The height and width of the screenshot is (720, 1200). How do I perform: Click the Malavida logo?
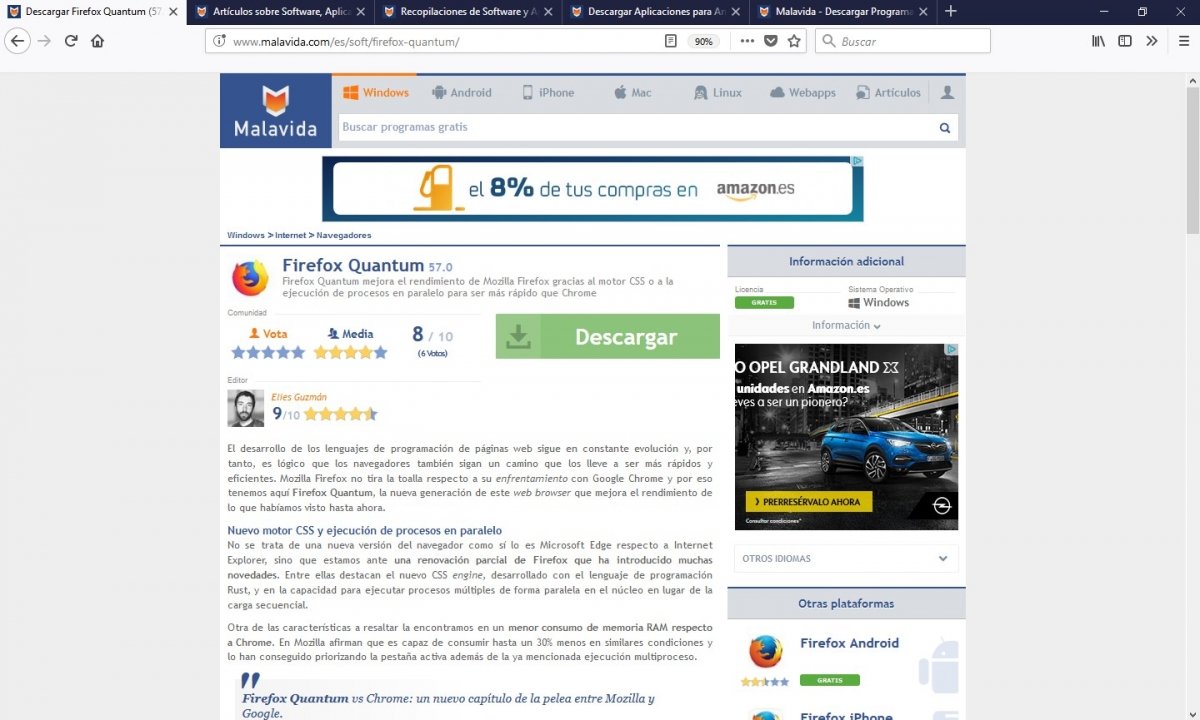275,111
